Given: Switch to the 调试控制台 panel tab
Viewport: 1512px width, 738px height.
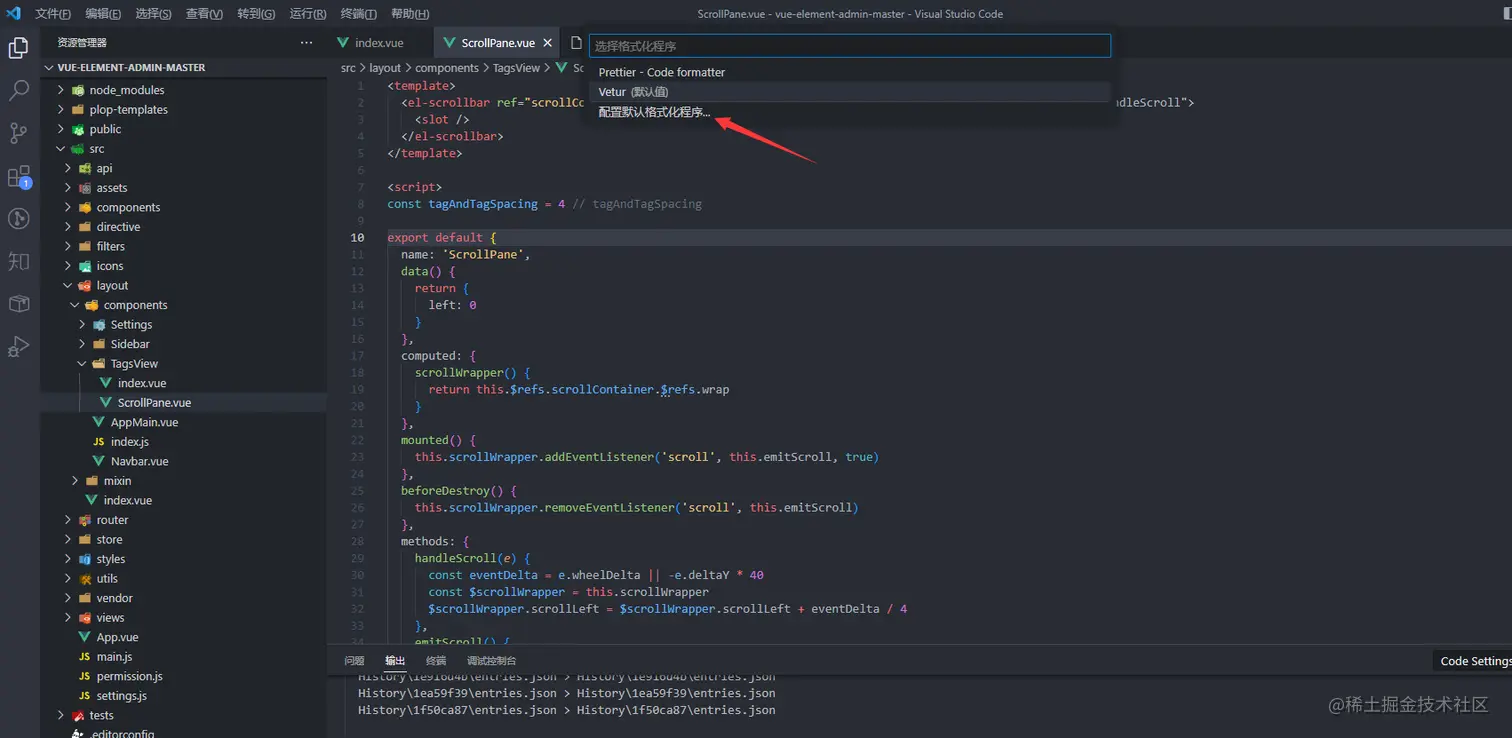Looking at the screenshot, I should pyautogui.click(x=491, y=661).
